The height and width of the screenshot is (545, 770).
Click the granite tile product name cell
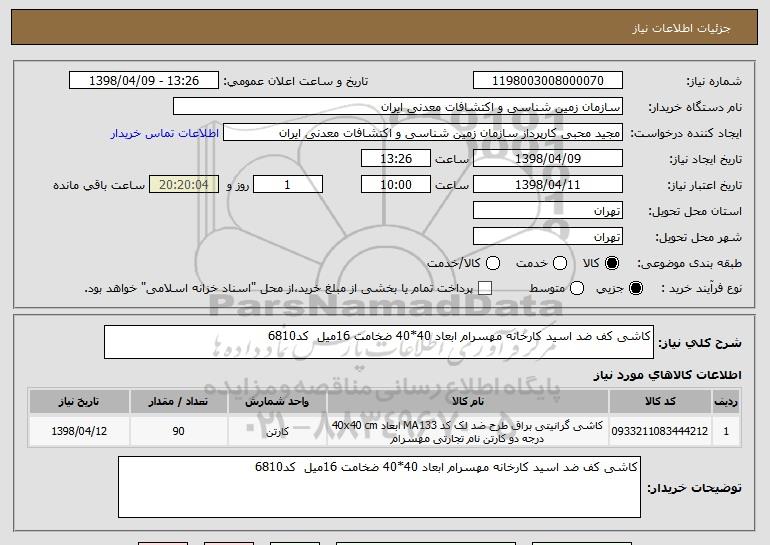(x=468, y=431)
